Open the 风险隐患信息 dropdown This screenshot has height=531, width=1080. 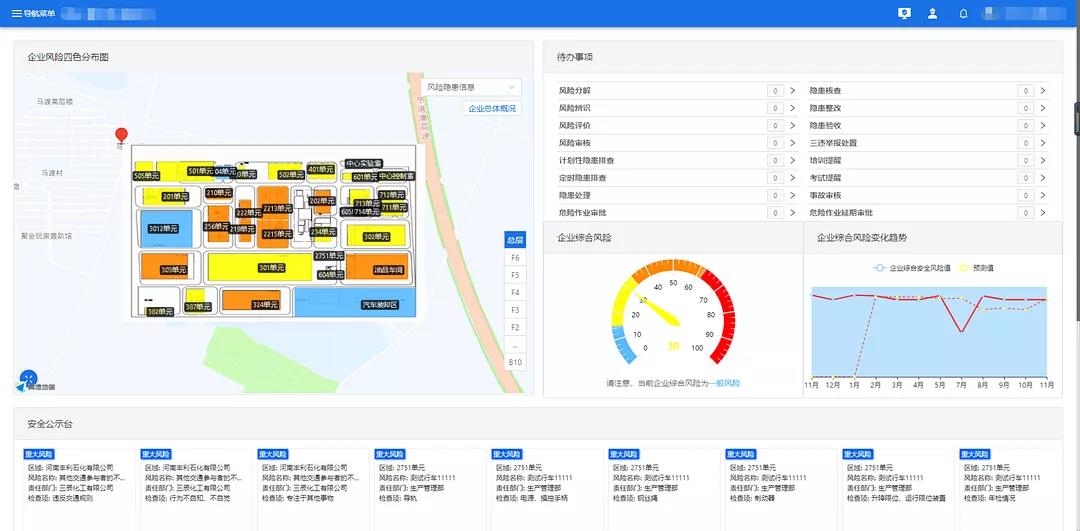471,87
